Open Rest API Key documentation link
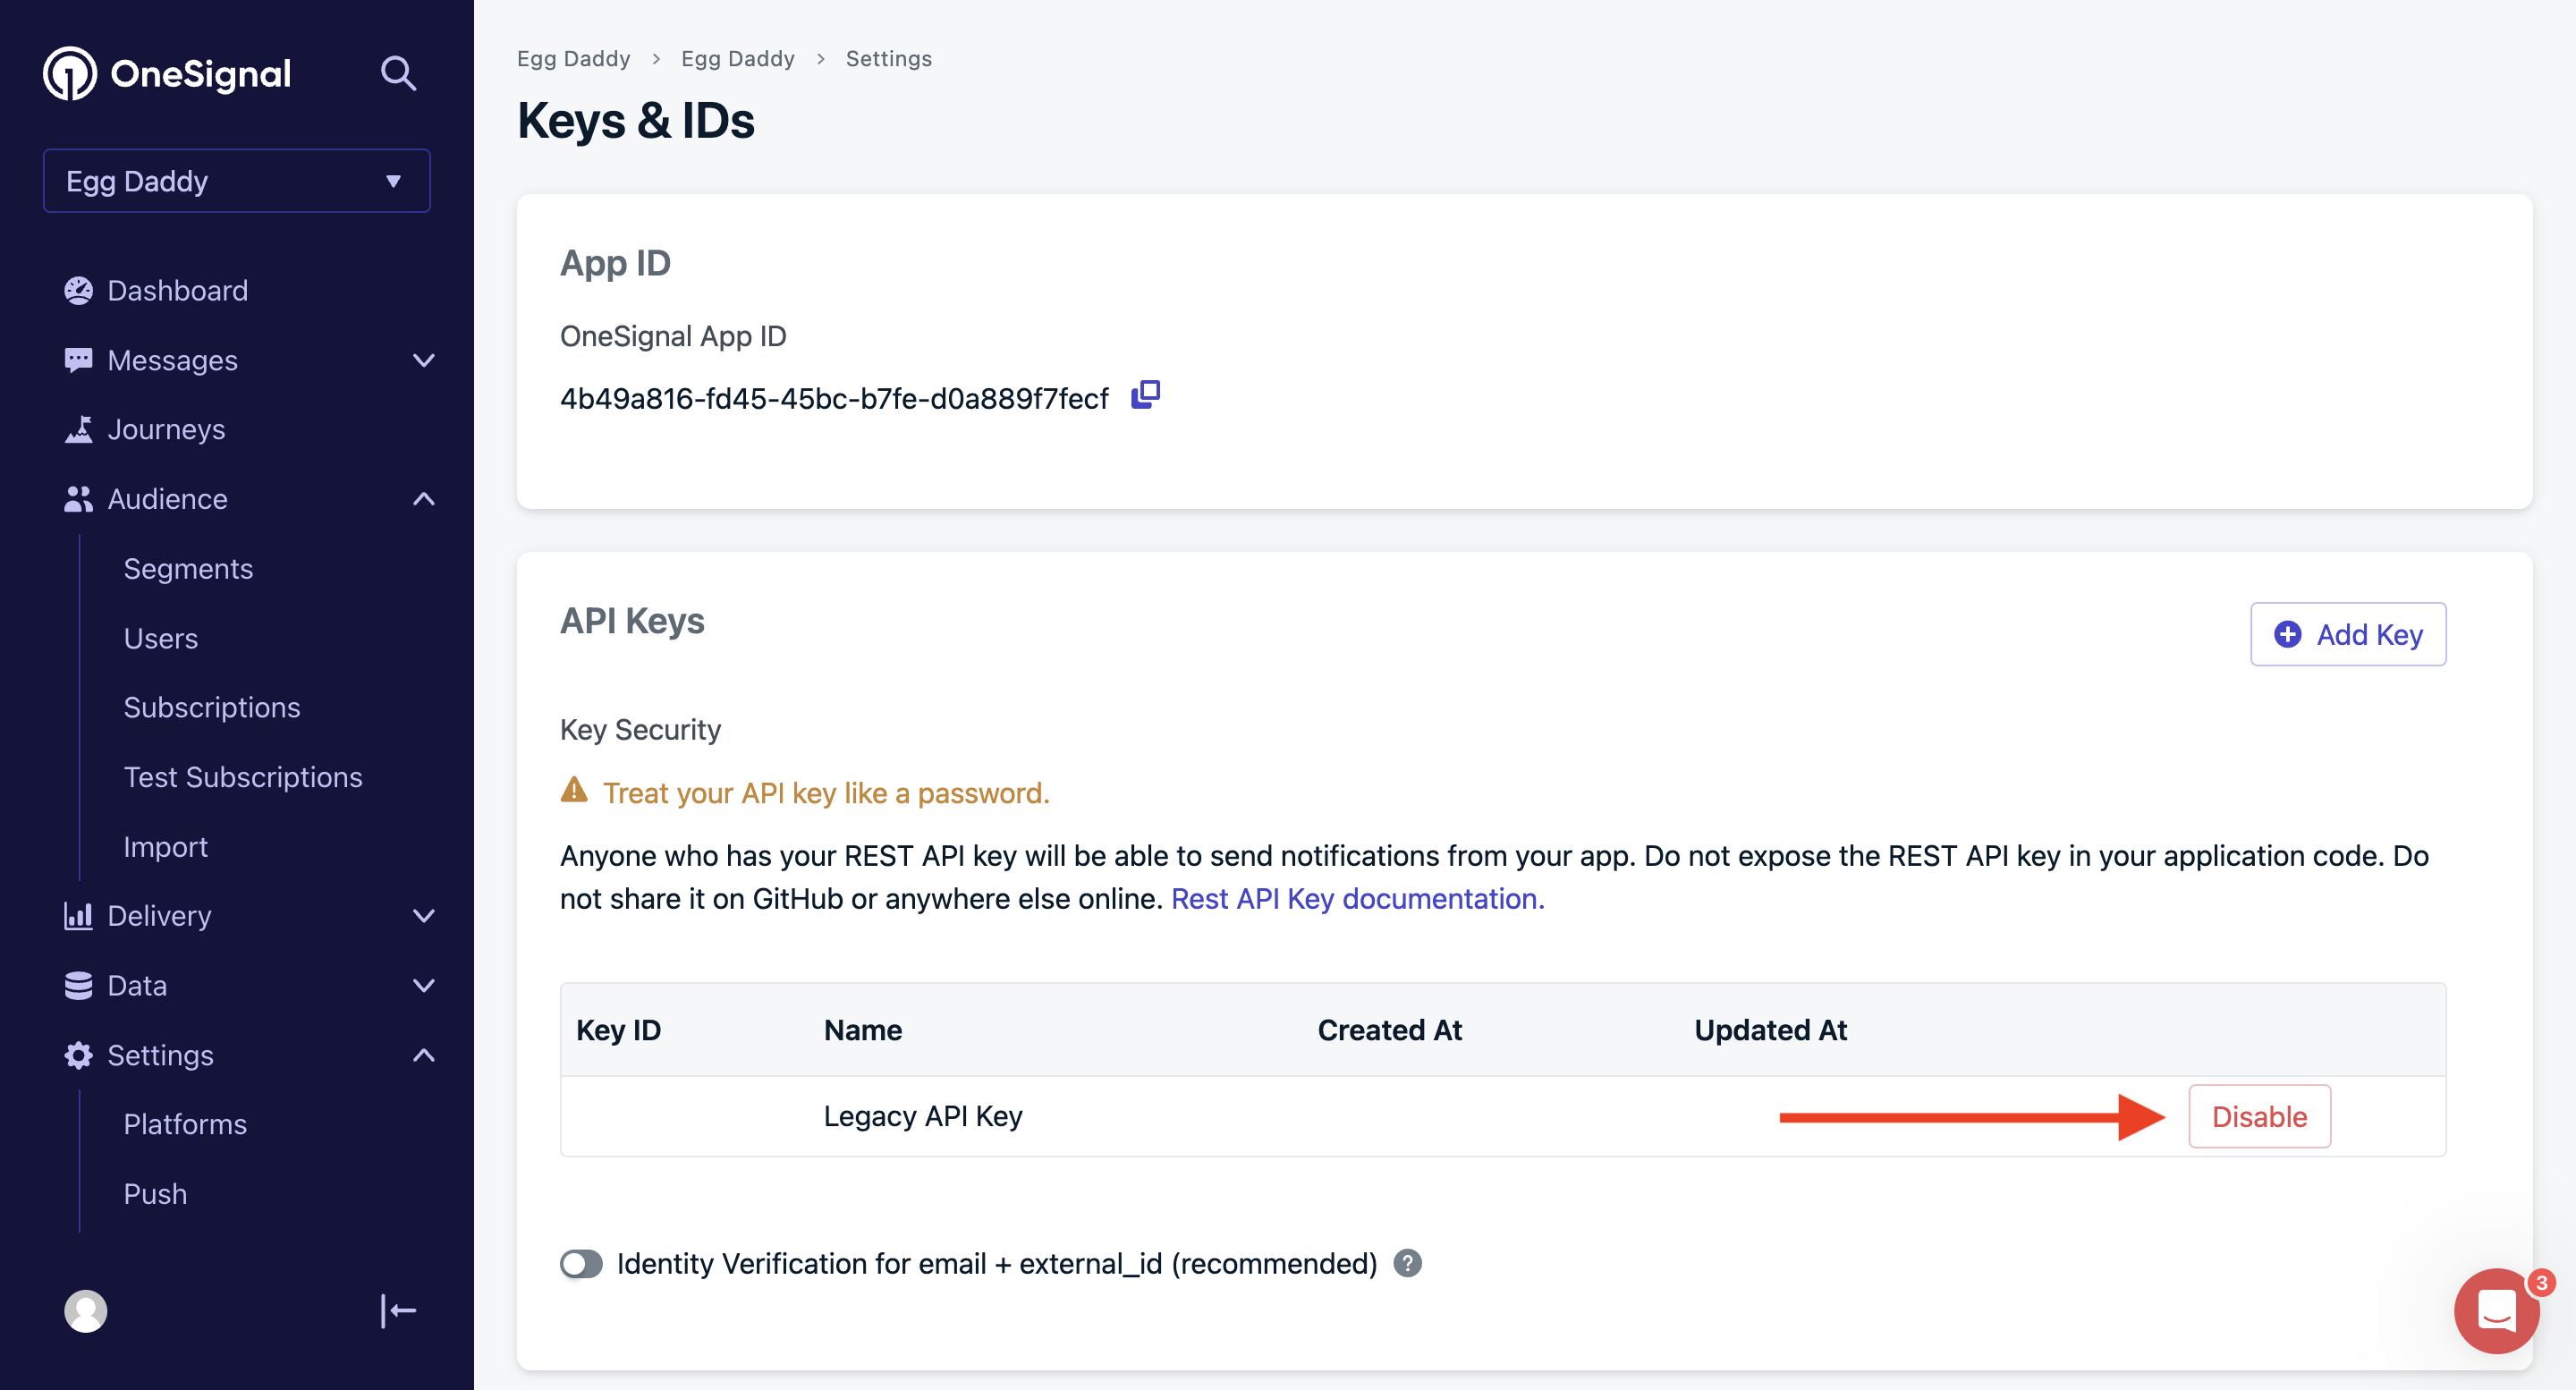The image size is (2576, 1390). click(1358, 899)
